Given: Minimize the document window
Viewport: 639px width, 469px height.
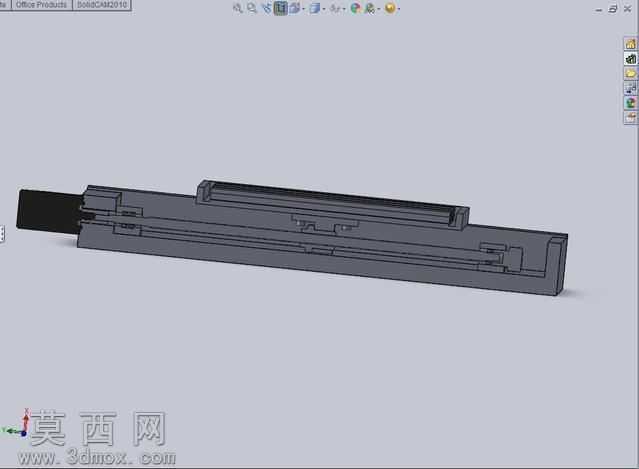Looking at the screenshot, I should [599, 9].
